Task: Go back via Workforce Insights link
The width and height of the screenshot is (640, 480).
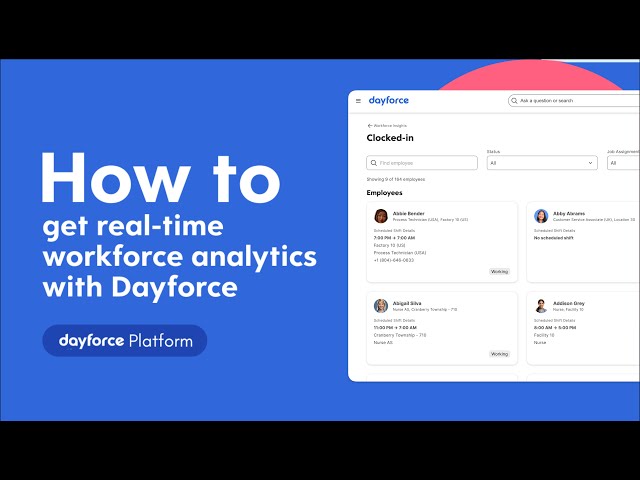Action: 390,126
